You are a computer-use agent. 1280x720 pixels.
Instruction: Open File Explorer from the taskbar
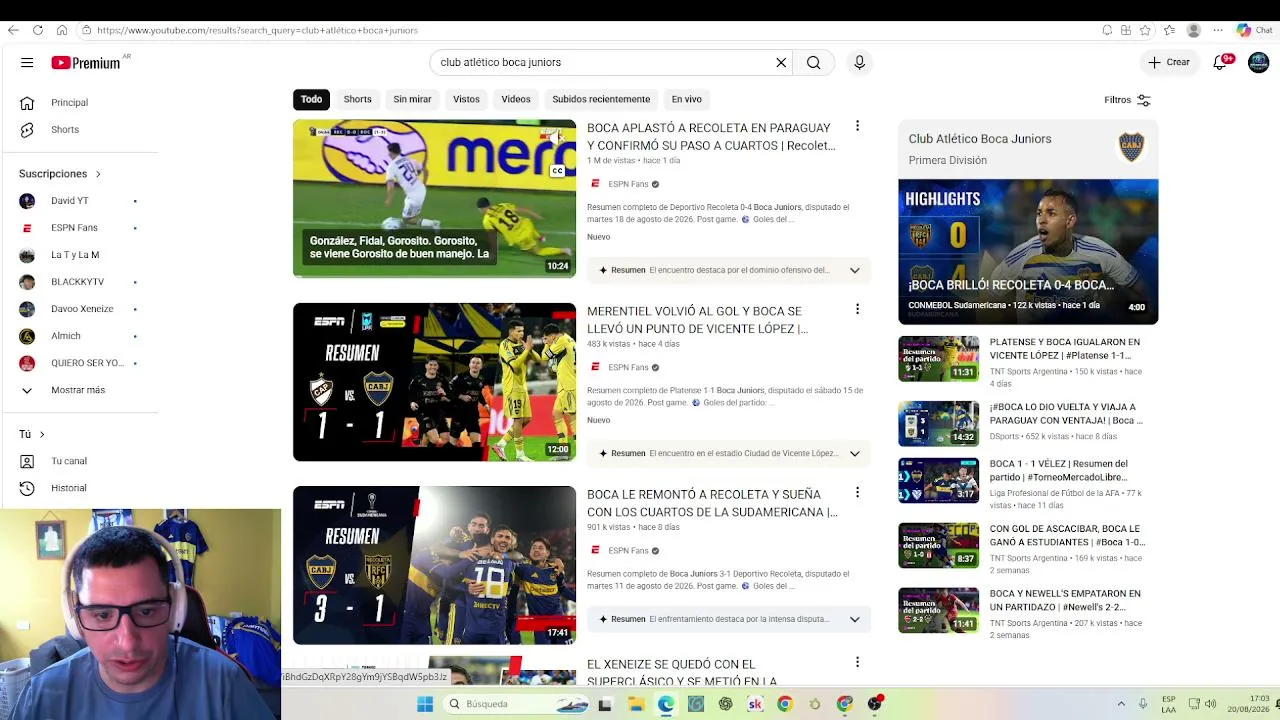point(636,704)
